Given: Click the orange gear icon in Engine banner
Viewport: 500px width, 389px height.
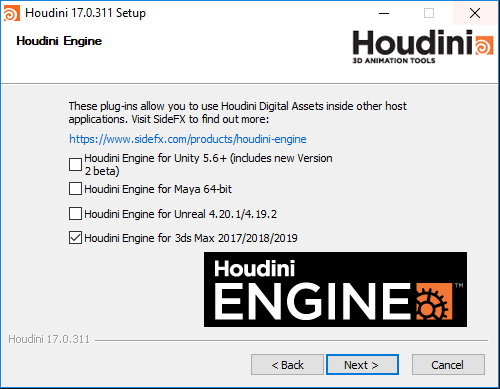Looking at the screenshot, I should [434, 302].
